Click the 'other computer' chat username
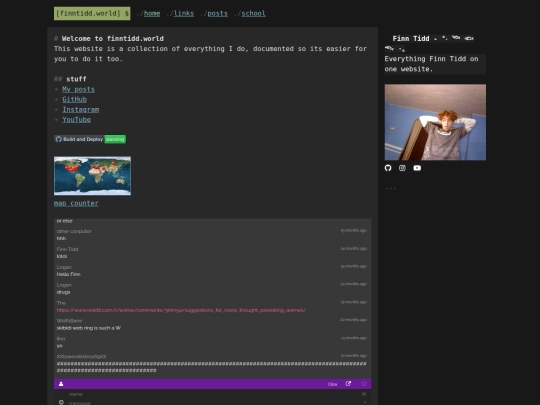The image size is (540, 405). 74,231
